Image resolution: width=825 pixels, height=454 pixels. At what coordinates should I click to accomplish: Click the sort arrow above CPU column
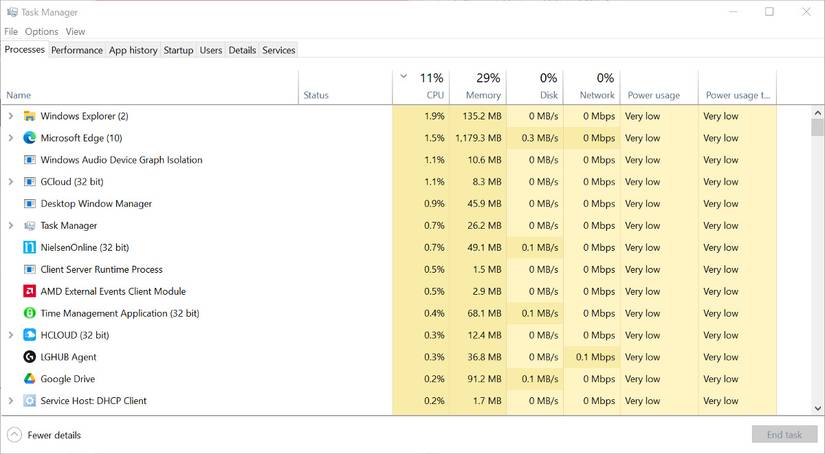(404, 76)
